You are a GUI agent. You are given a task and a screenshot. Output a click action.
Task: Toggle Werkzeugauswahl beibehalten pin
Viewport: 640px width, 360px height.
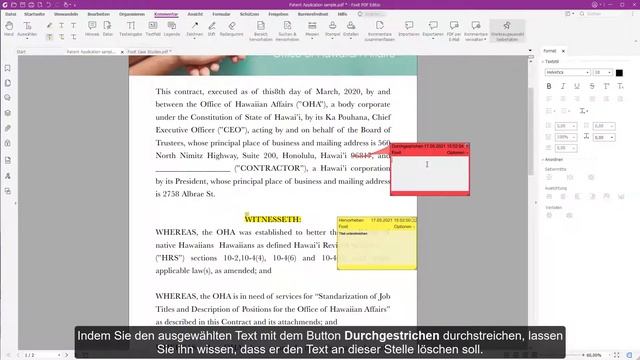[507, 31]
